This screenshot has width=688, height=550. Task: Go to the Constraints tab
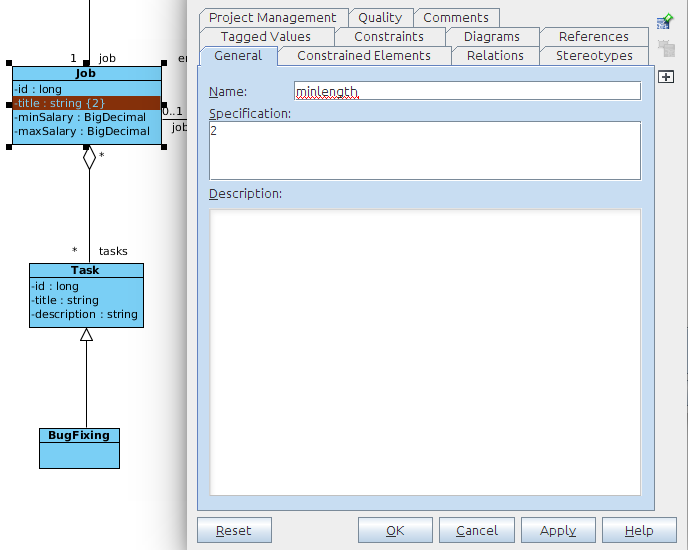(x=389, y=36)
